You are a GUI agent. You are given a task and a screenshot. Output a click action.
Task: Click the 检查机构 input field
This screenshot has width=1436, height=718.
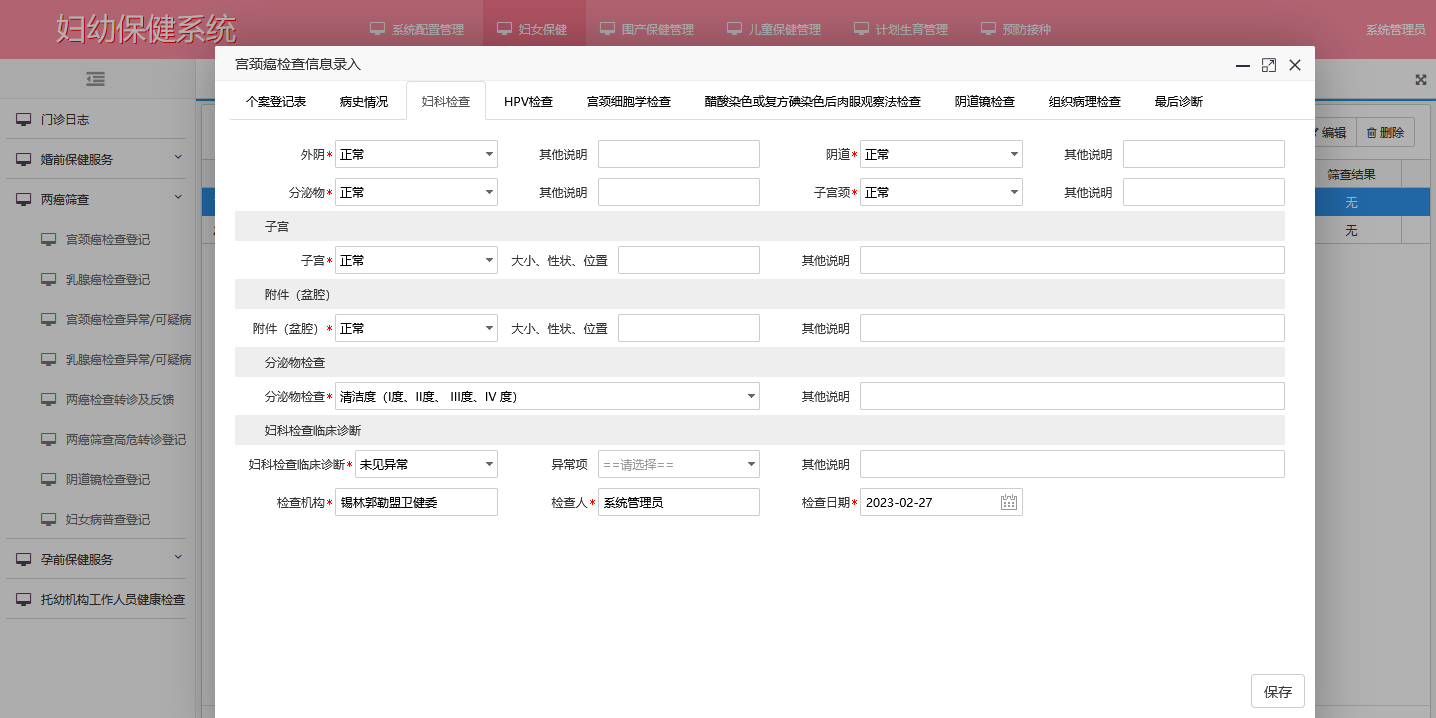pyautogui.click(x=416, y=502)
